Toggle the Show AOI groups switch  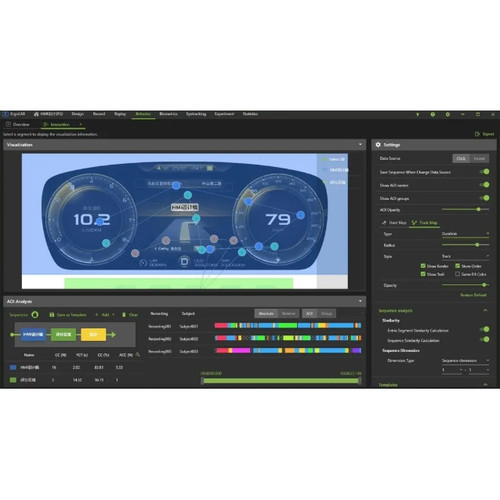(484, 198)
